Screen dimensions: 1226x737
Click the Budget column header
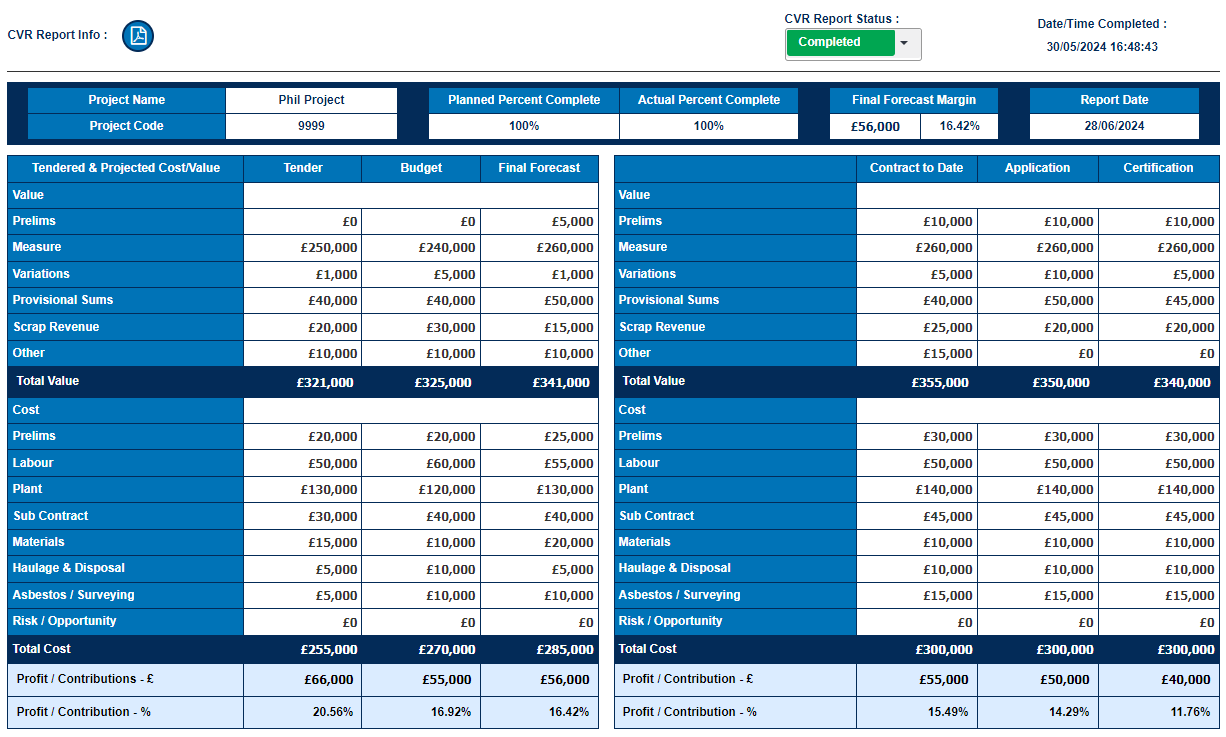pos(421,168)
